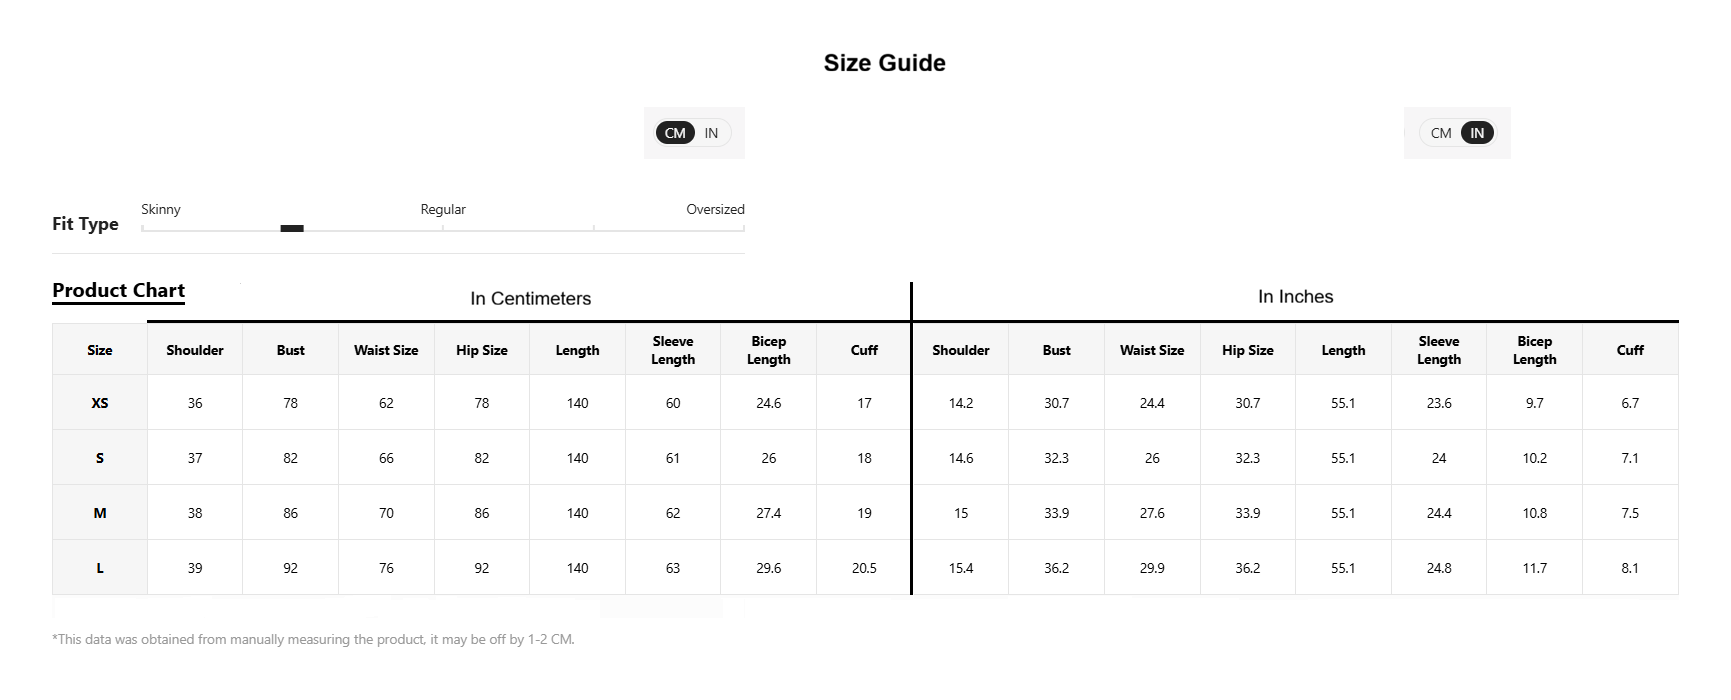Select the S size row header
Image resolution: width=1731 pixels, height=700 pixels.
coord(100,458)
